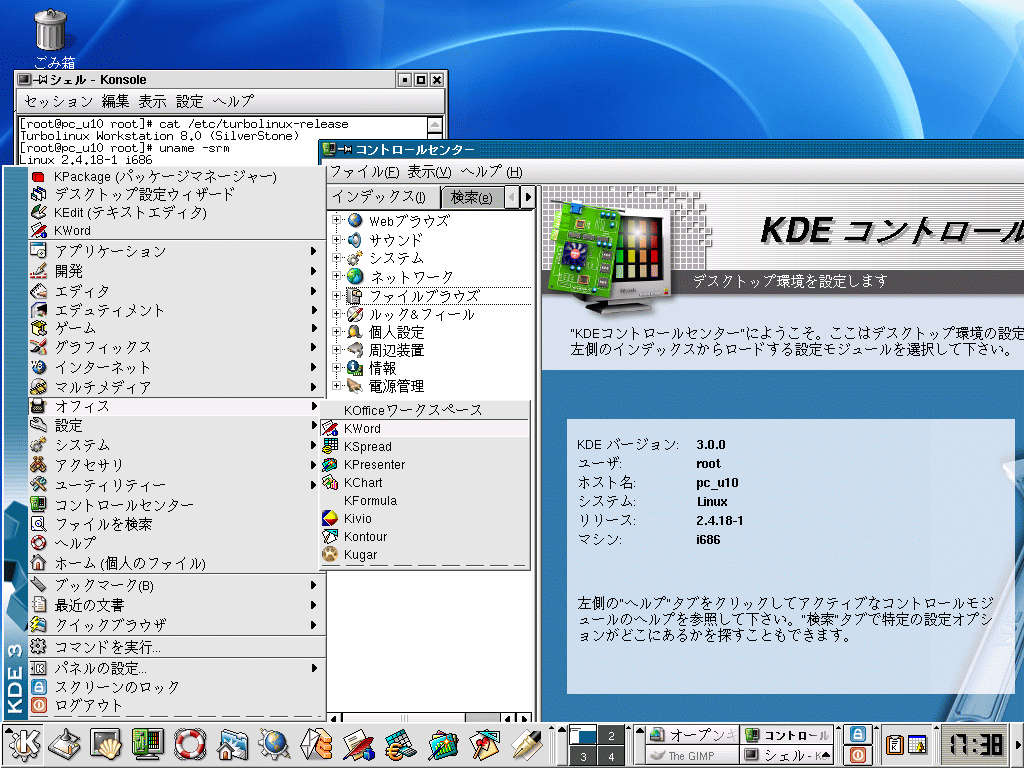1024x768 pixels.
Task: Launch KSpread from the Office submenu
Action: point(424,447)
